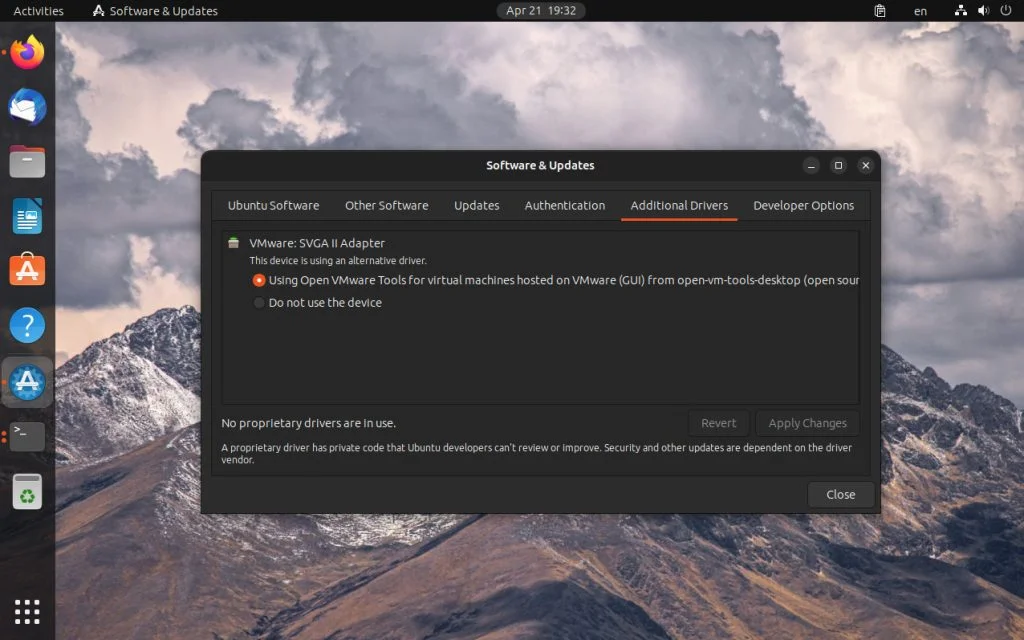
Task: Click the Apply Changes button
Action: tap(808, 422)
